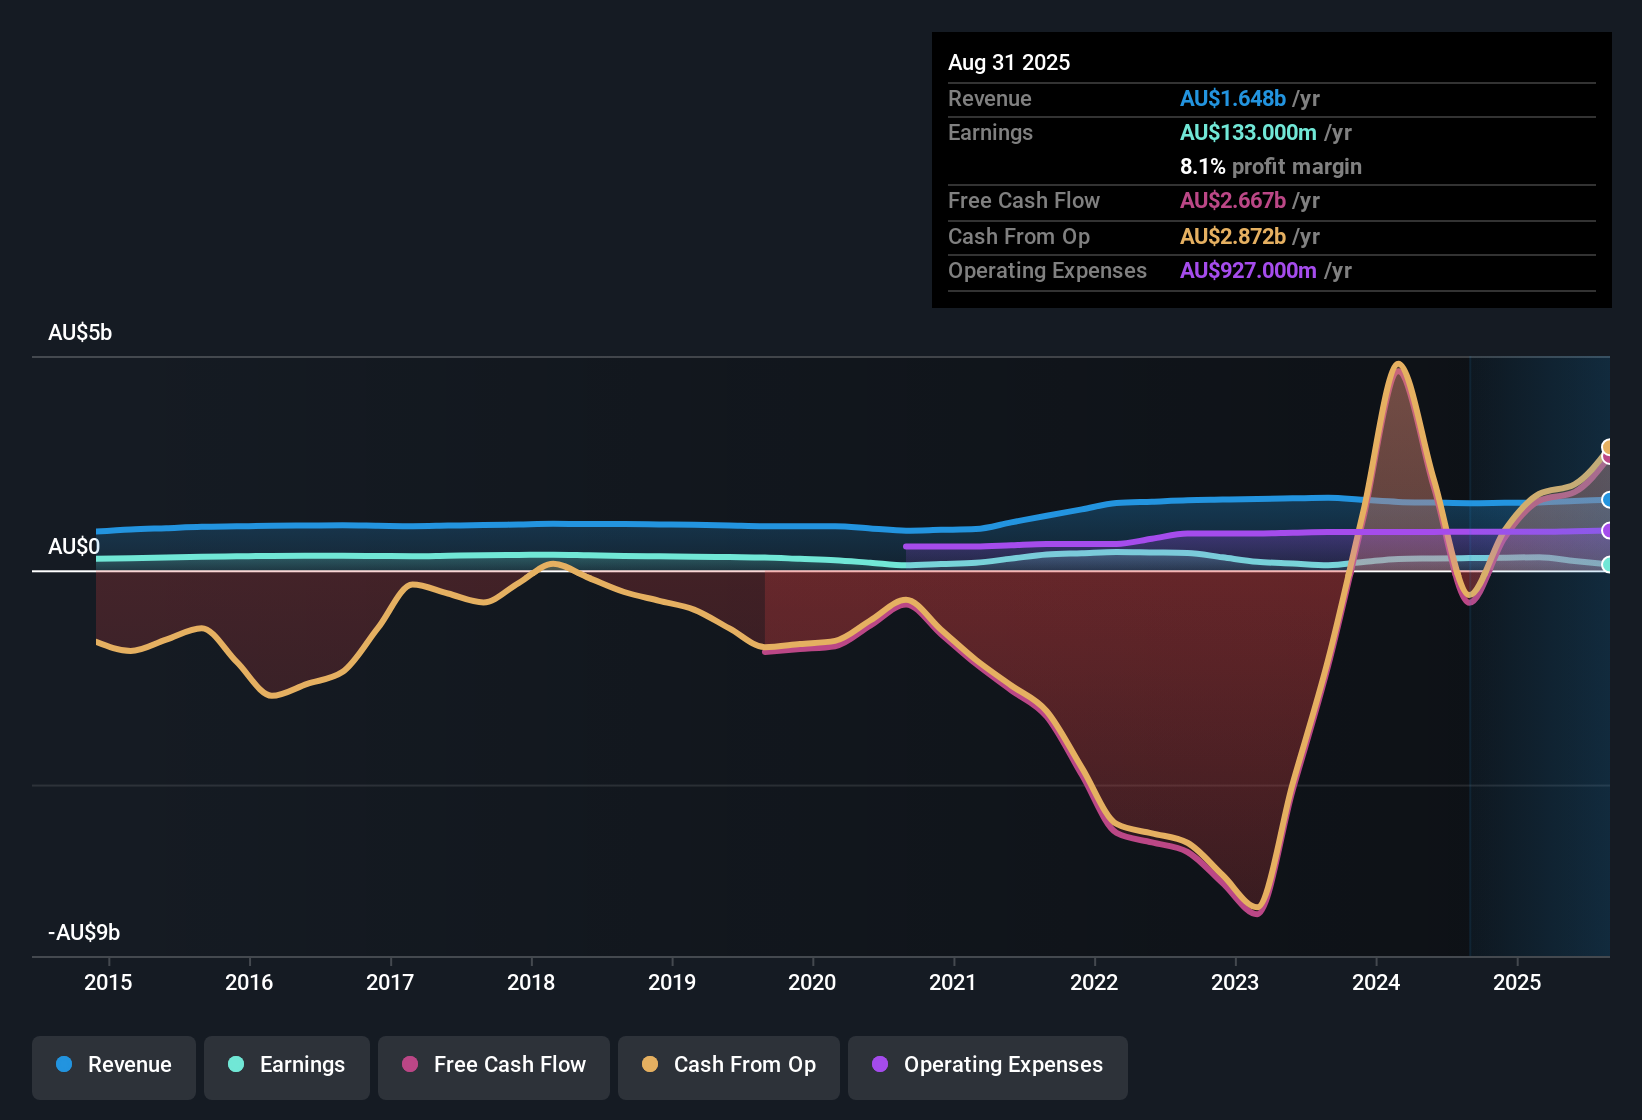This screenshot has height=1120, width=1642.
Task: Click the pink Free Cash Flow dot
Action: [410, 1065]
